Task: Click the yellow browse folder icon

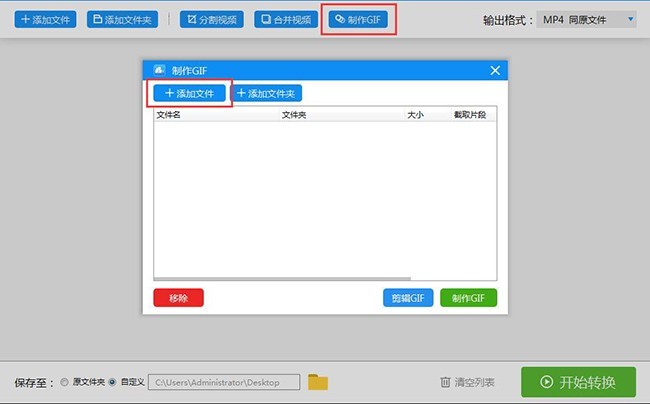Action: (318, 382)
